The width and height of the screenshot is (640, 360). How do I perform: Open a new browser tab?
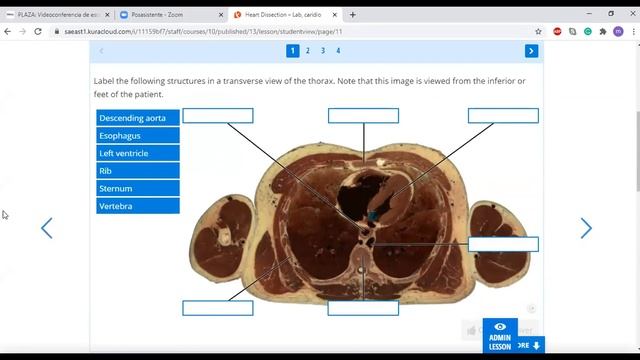tap(353, 15)
